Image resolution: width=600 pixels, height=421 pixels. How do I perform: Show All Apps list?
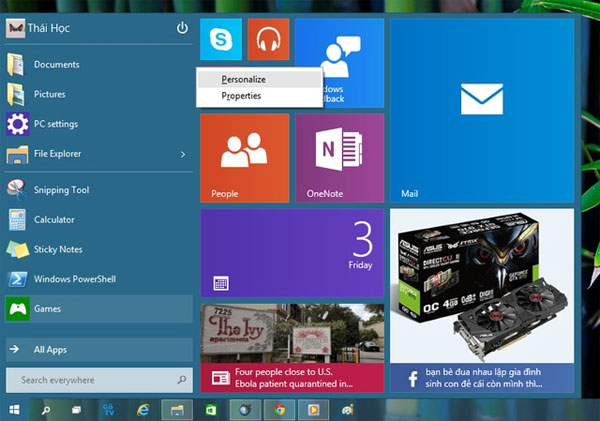pos(99,349)
